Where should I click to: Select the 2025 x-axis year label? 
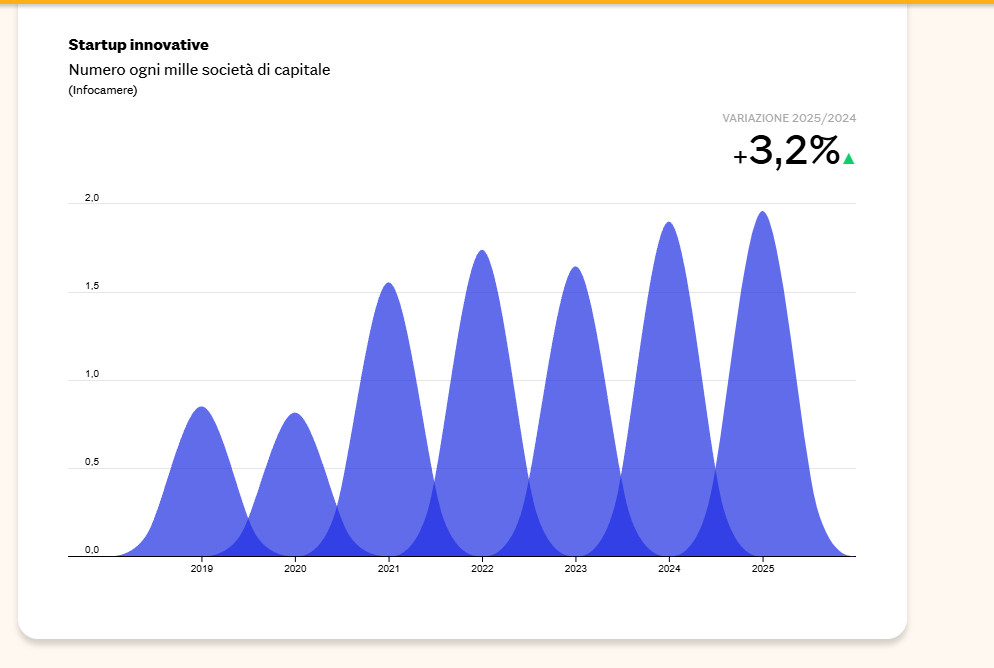point(762,569)
